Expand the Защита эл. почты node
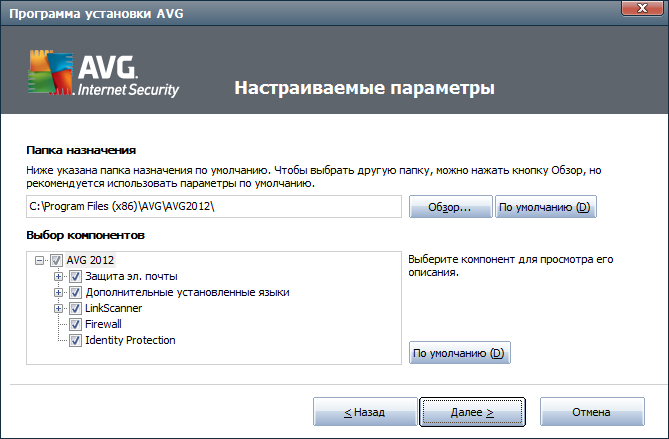Viewport: 669px width, 439px height. tap(58, 276)
